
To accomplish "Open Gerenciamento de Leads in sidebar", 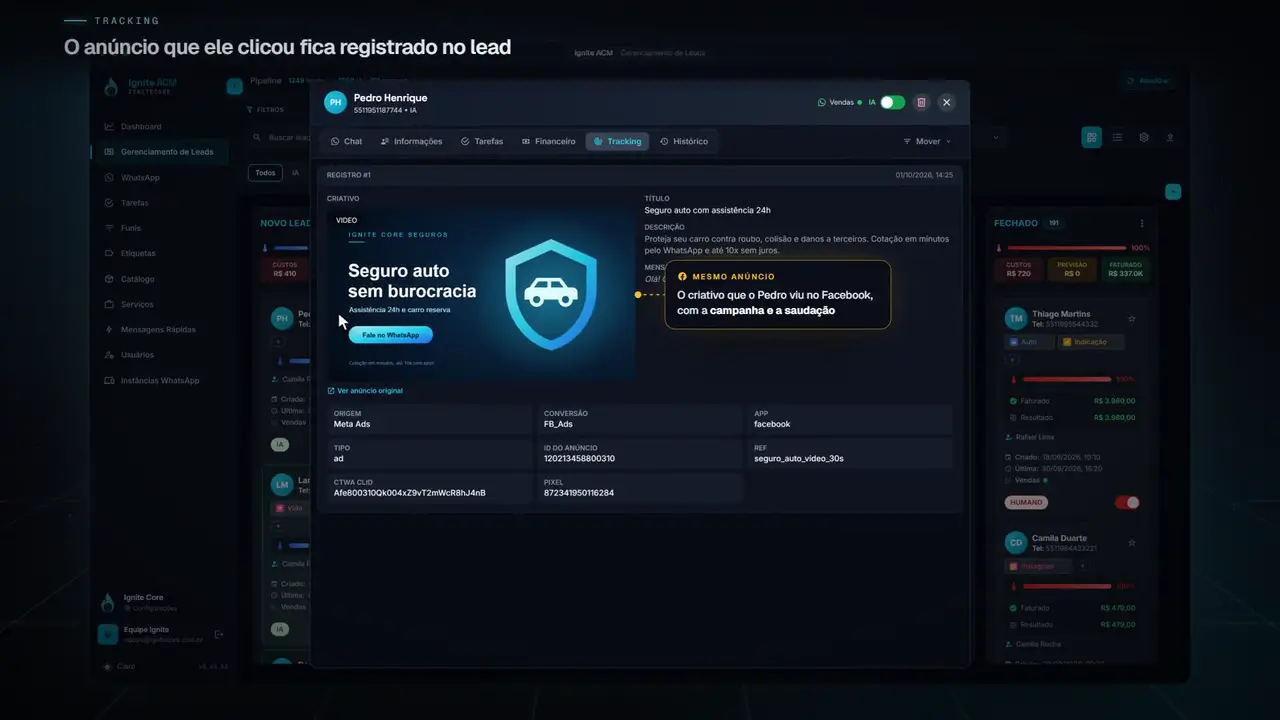I will [160, 152].
